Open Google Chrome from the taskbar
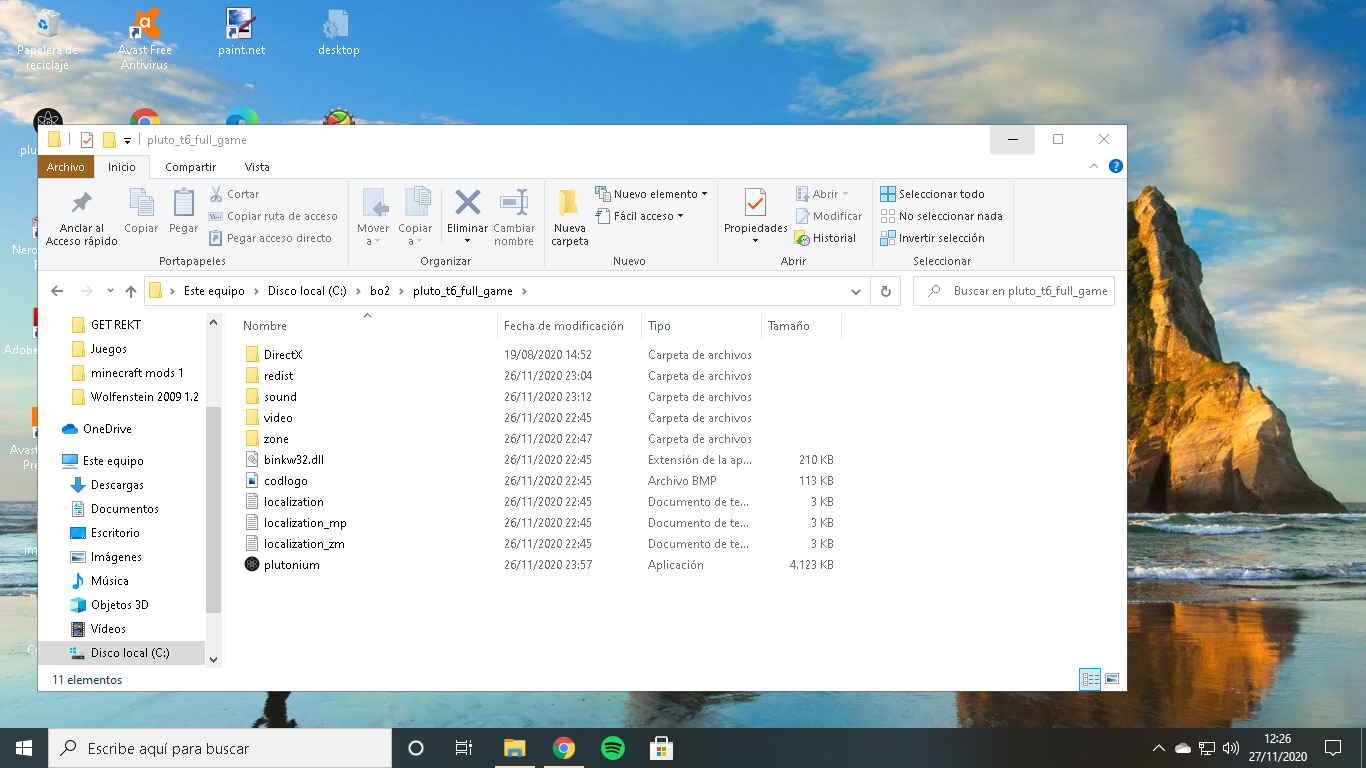This screenshot has height=768, width=1366. pos(564,748)
